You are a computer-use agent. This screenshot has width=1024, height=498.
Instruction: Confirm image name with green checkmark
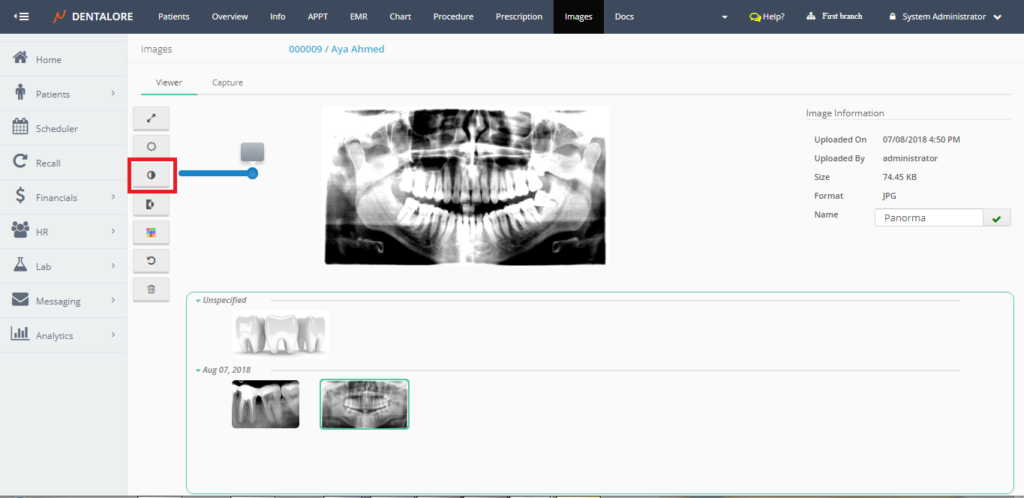click(996, 218)
